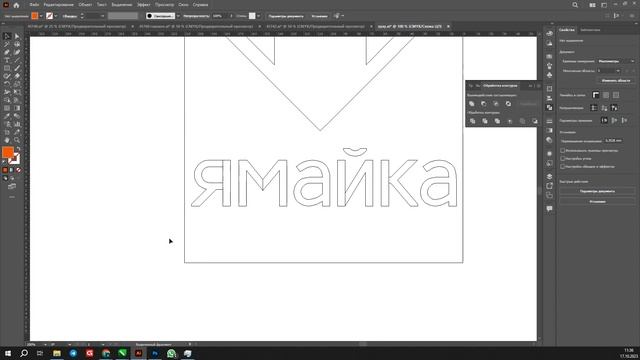Select the Selection tool black arrow
This screenshot has height=360, width=640.
[x=7, y=36]
